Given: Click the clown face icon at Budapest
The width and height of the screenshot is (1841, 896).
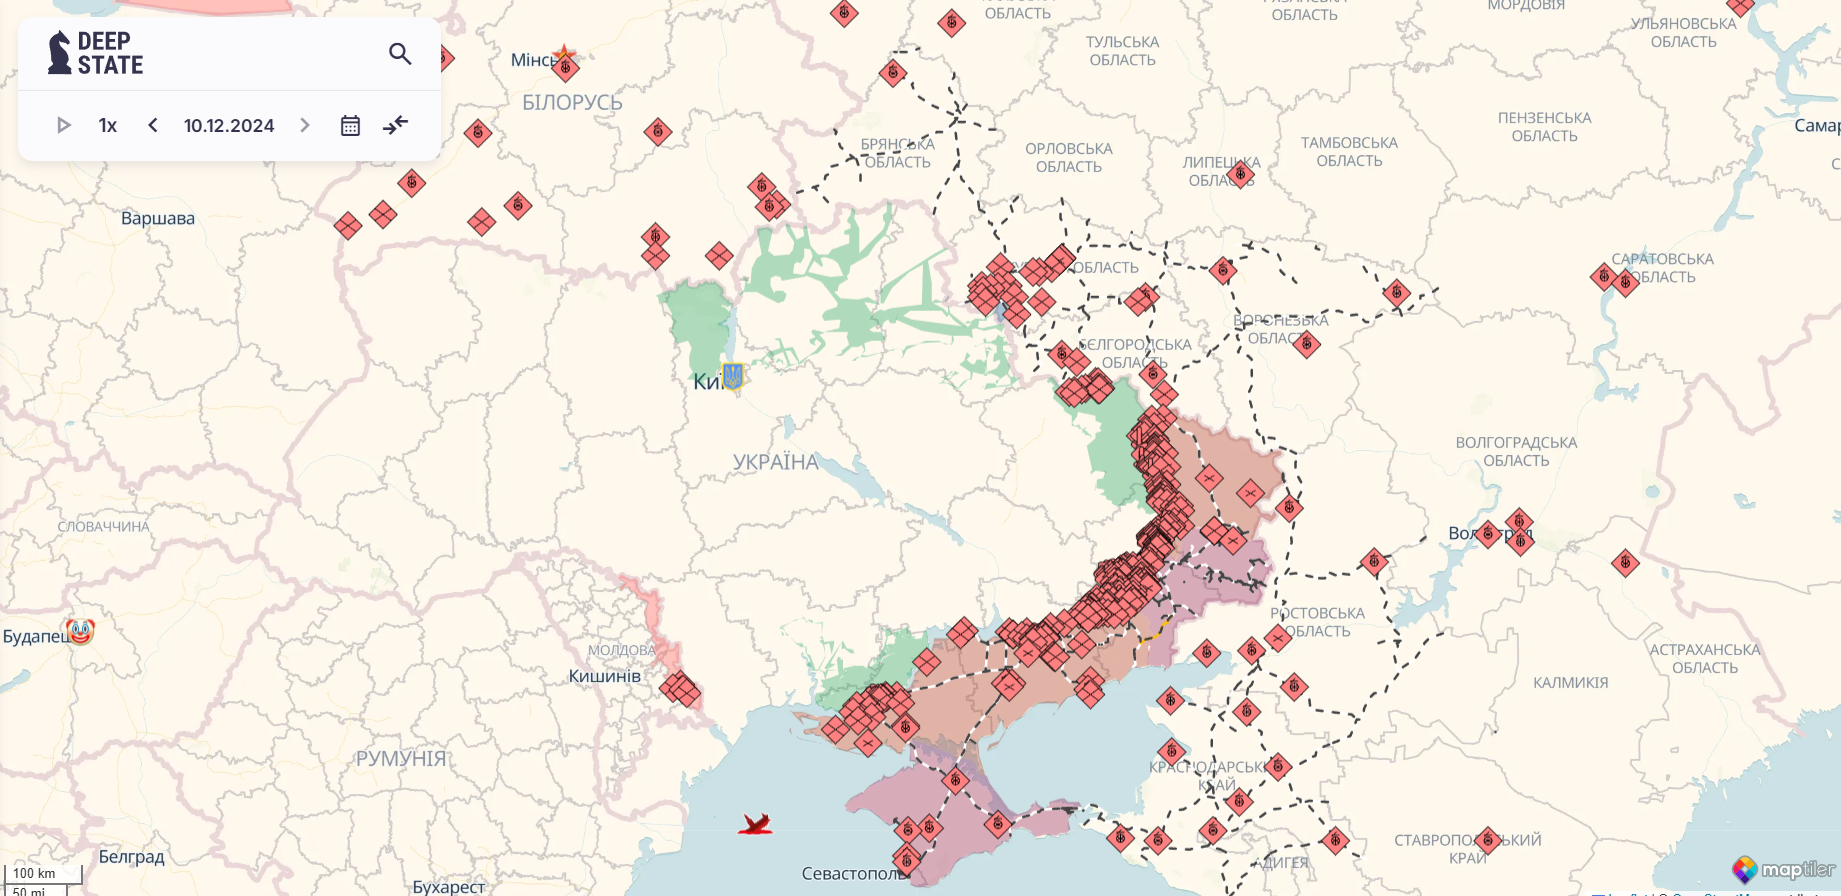Looking at the screenshot, I should coord(81,632).
